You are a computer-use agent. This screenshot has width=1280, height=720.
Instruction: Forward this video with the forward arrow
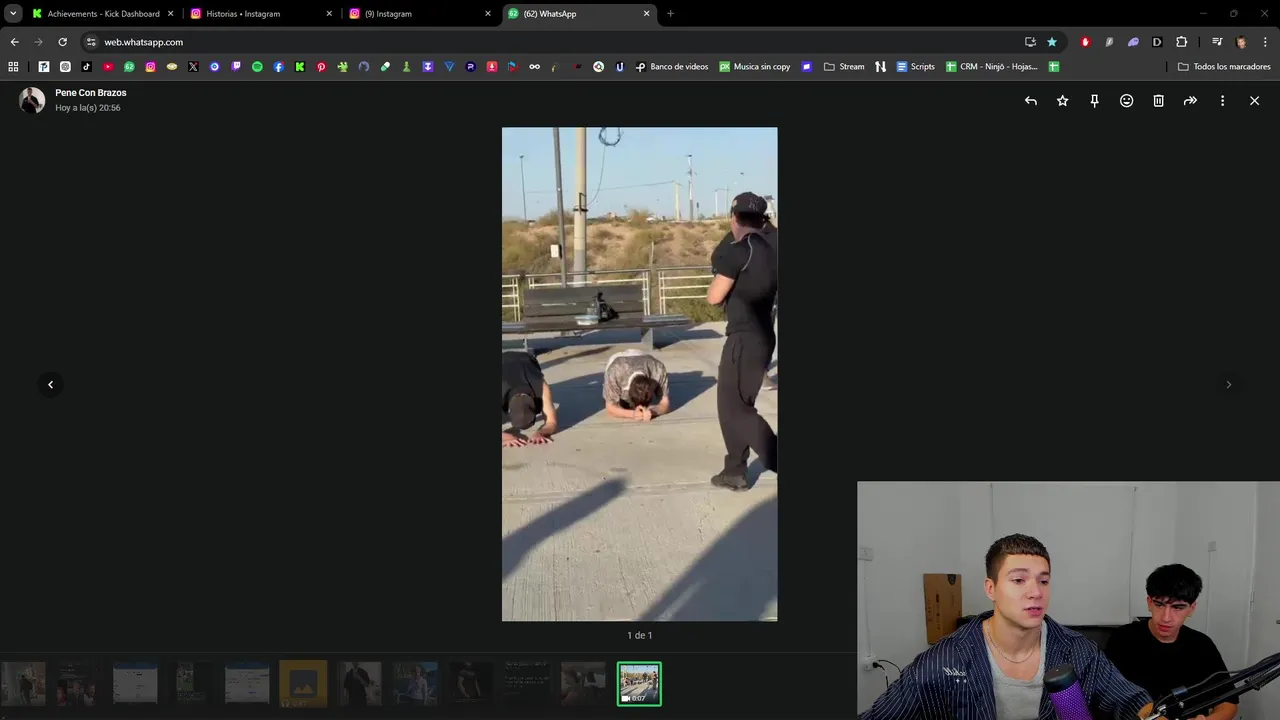1191,101
